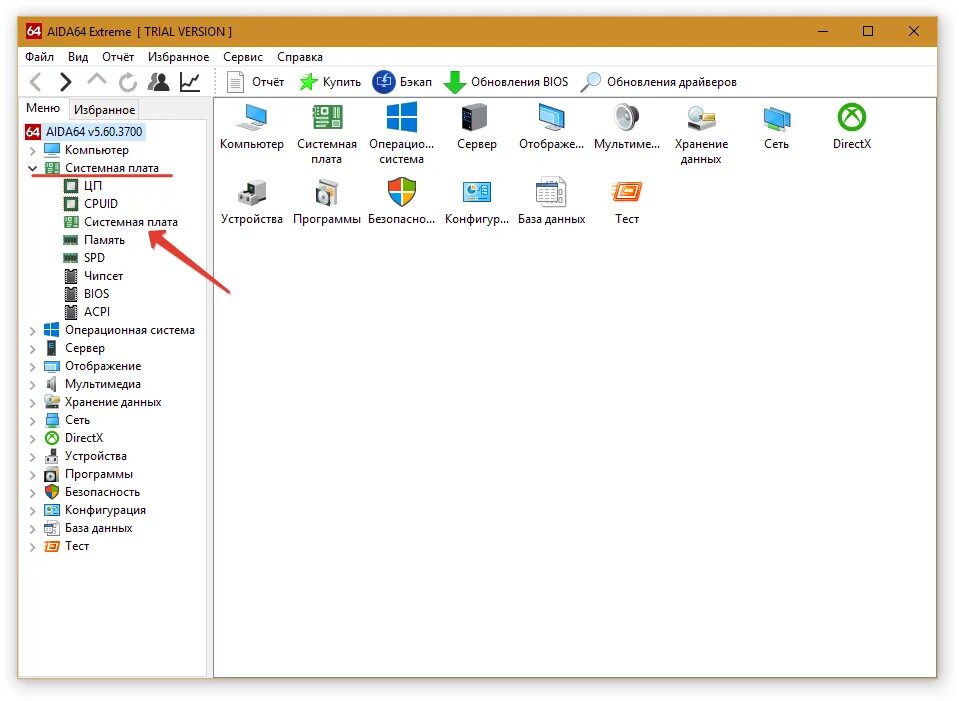Expand the Сервер tree node
The height and width of the screenshot is (701, 959).
tap(32, 348)
